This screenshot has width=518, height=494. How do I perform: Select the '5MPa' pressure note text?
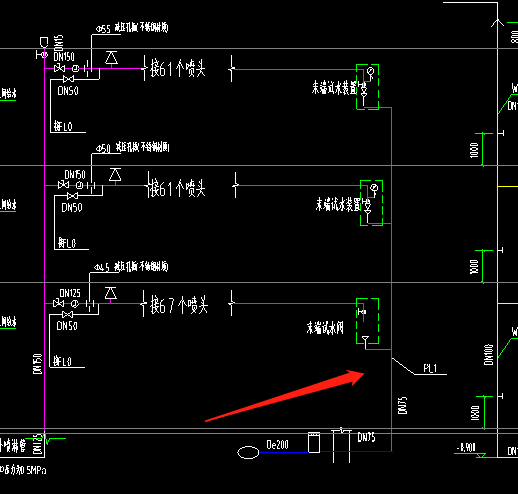36,470
